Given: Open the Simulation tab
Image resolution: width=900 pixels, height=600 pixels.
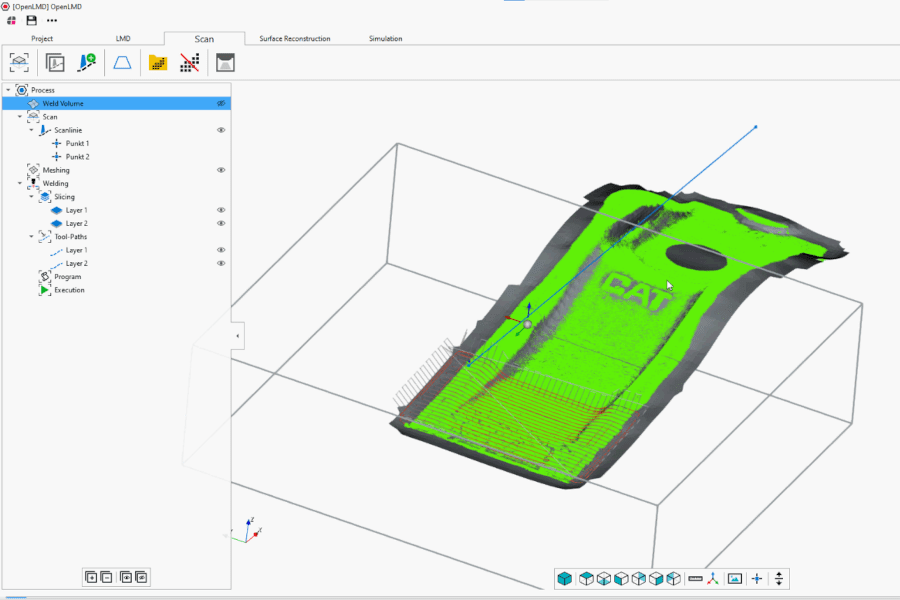Looking at the screenshot, I should 385,39.
